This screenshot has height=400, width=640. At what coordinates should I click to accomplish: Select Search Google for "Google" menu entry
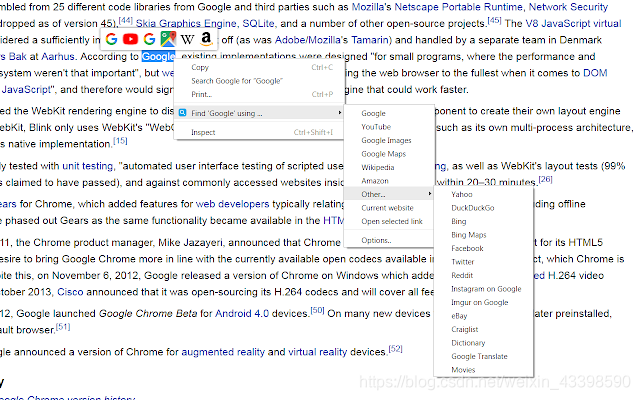(x=259, y=81)
